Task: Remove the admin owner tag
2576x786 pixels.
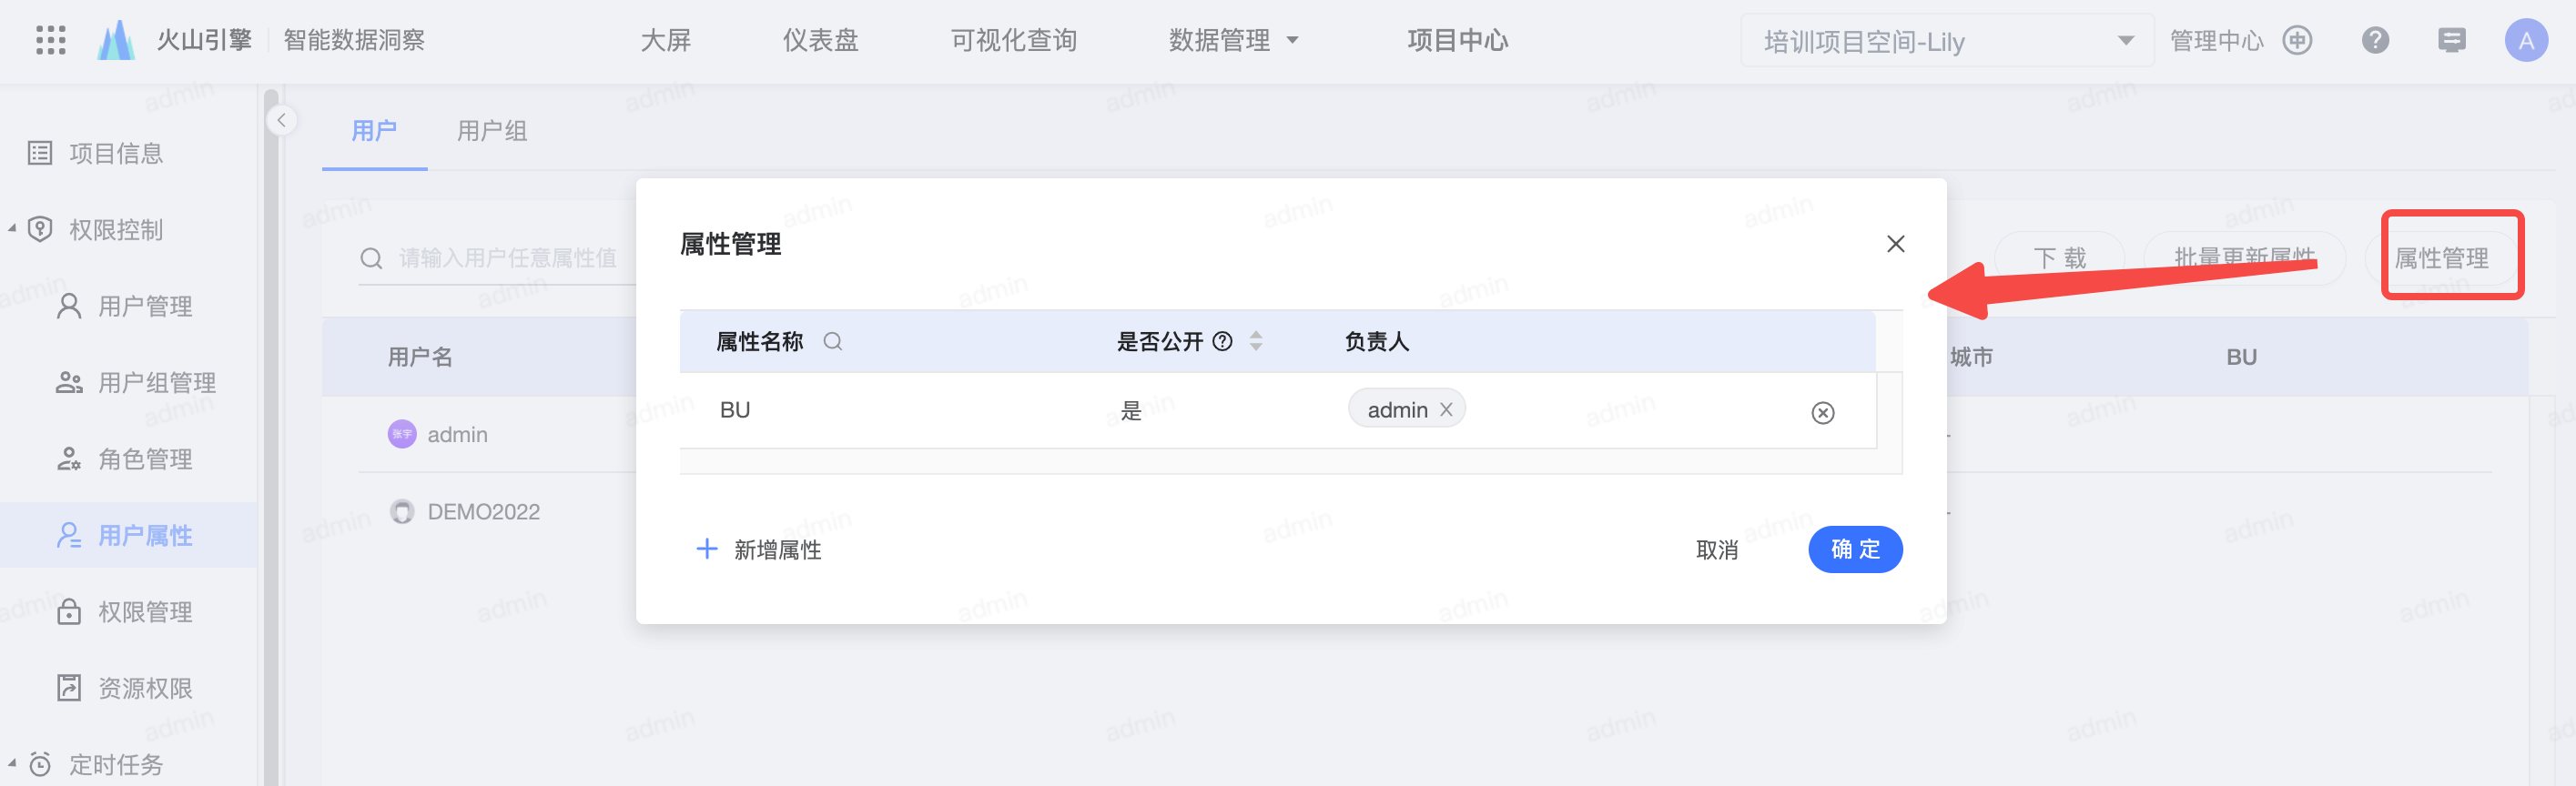Action: click(x=1445, y=410)
